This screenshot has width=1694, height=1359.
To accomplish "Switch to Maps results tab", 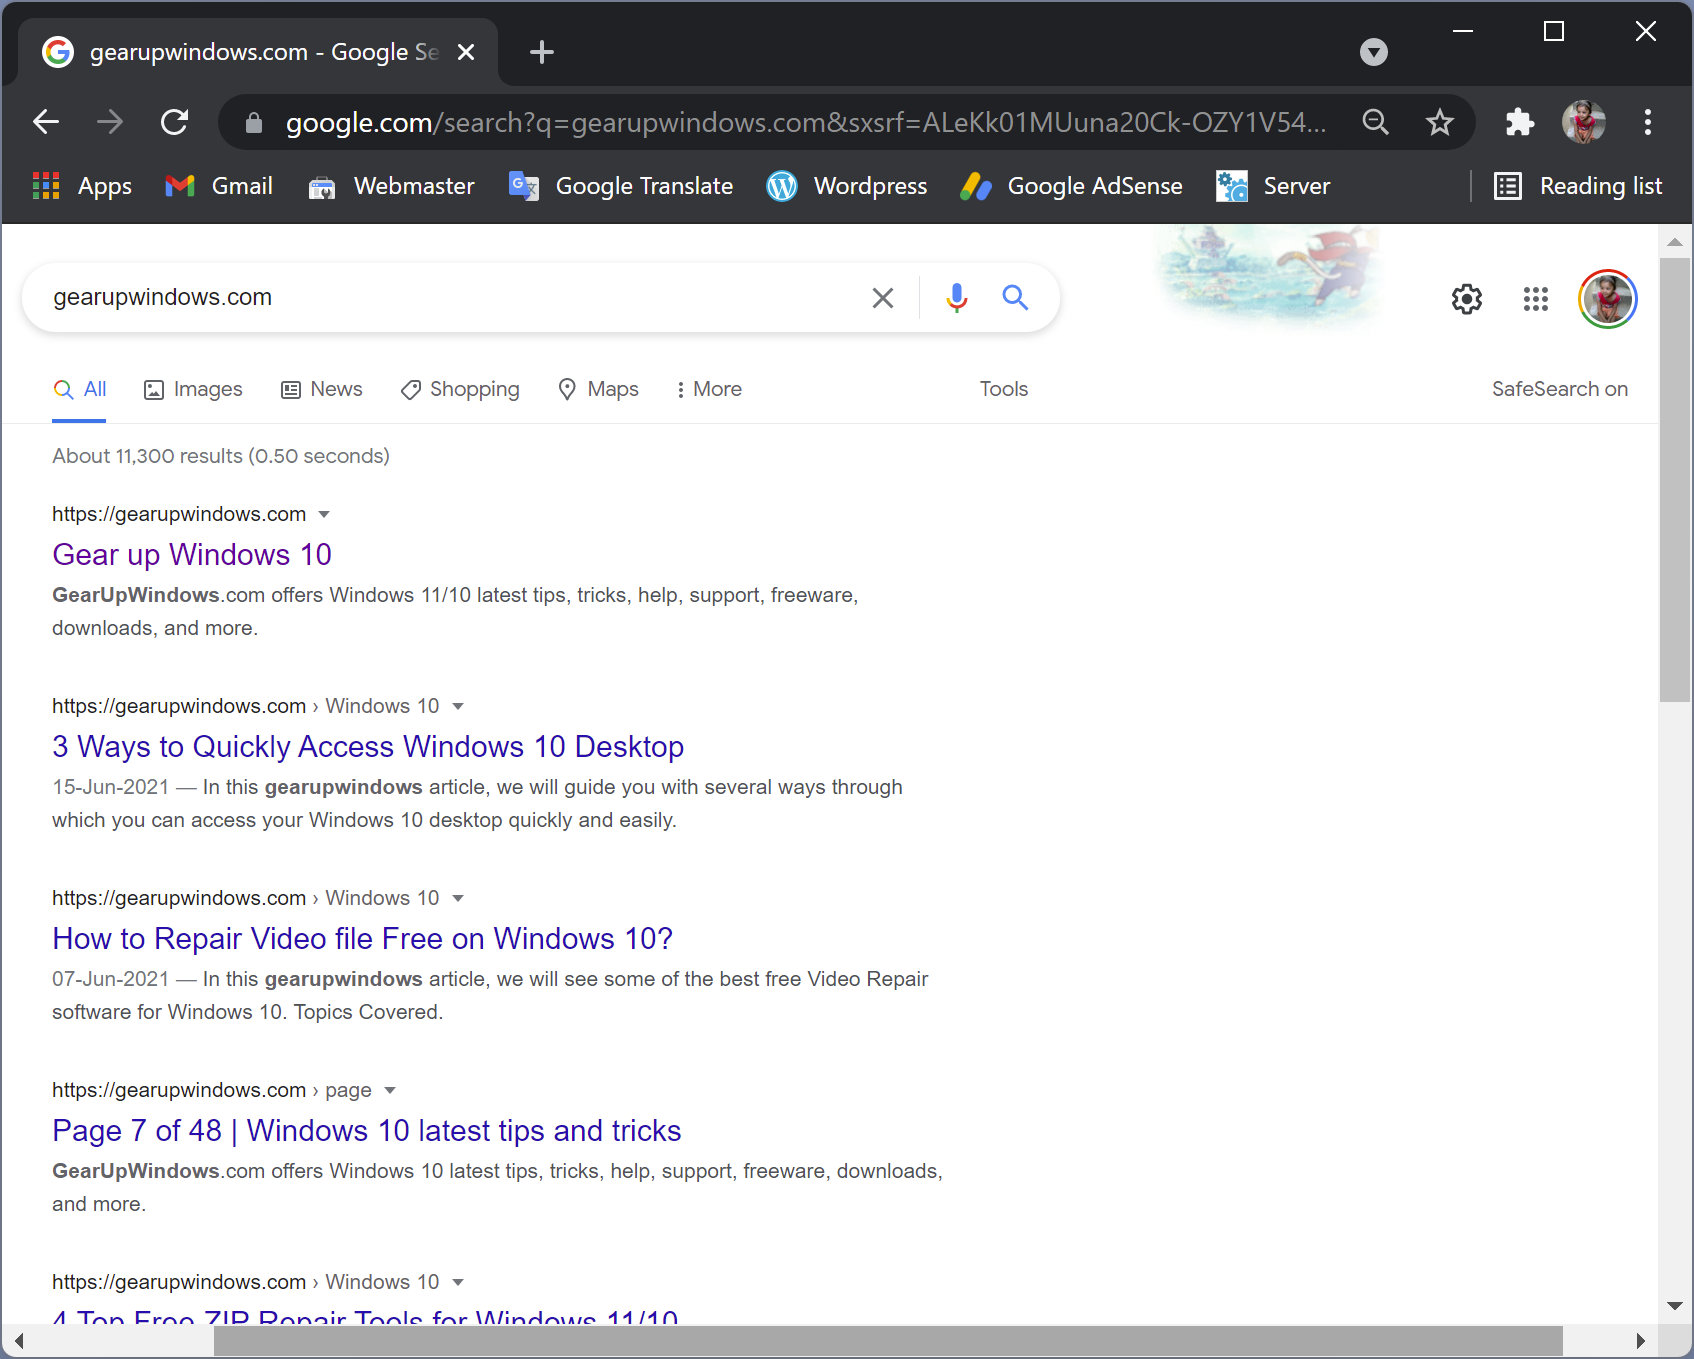I will pos(598,389).
